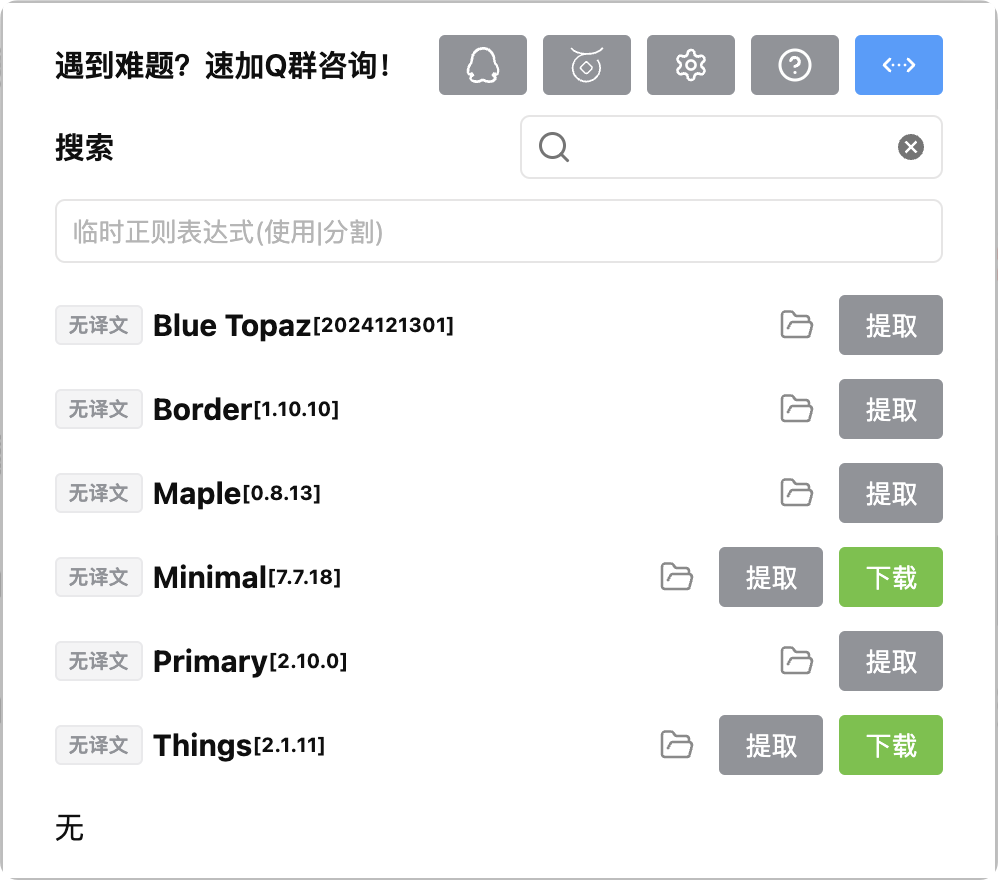Click the 无译文 tag beside Maple

tap(99, 492)
